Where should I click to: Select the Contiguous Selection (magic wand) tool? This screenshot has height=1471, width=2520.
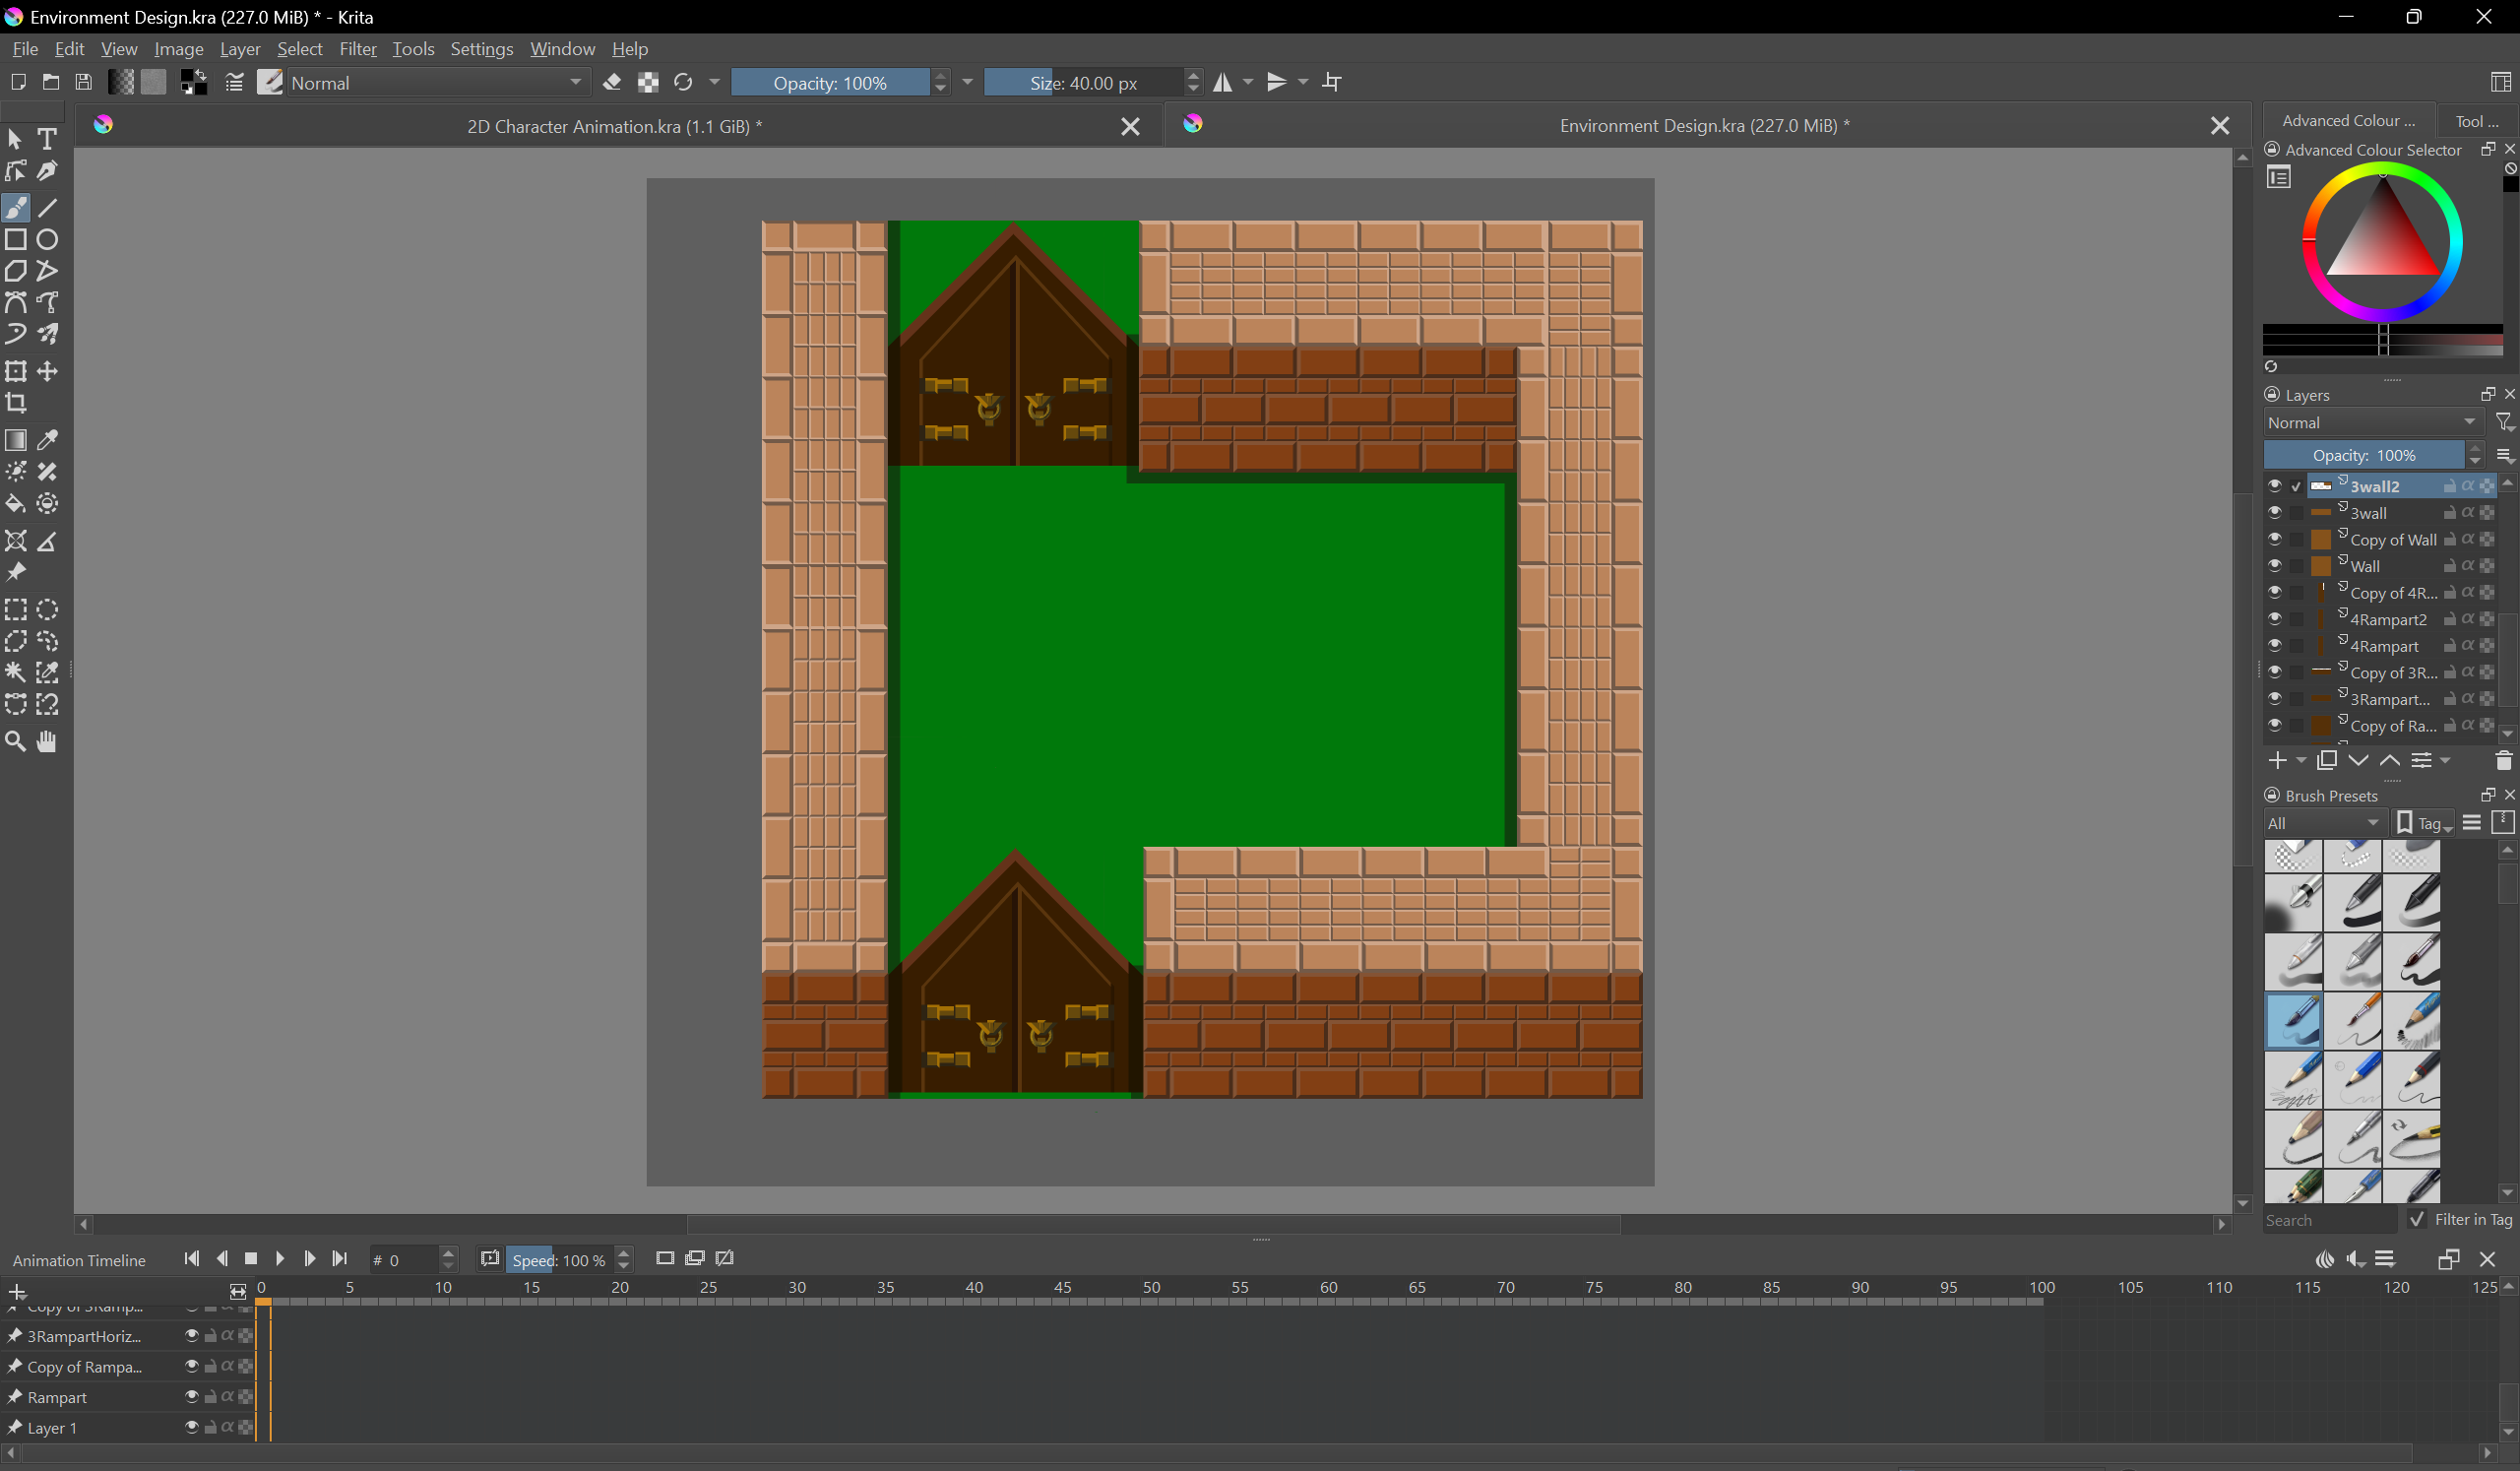(x=16, y=673)
